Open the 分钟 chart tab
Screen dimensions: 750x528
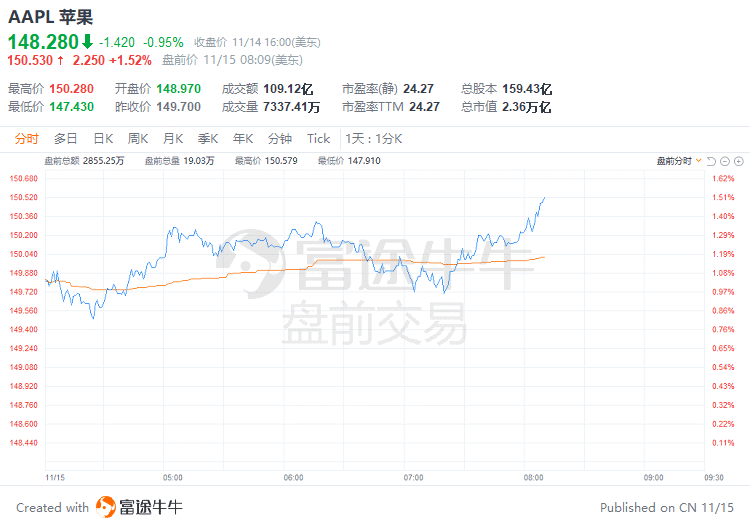280,139
